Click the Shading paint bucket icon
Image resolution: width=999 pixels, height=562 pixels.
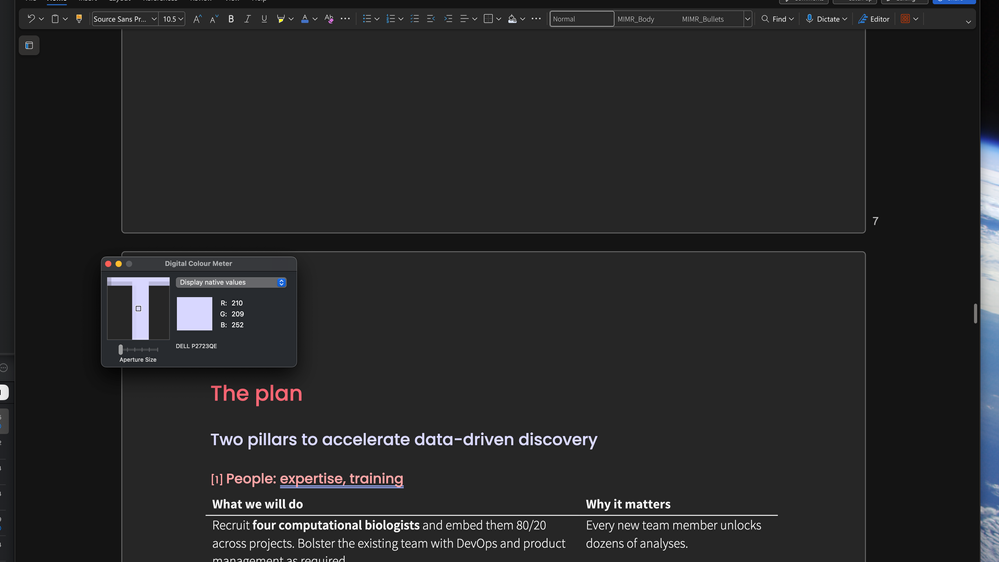[512, 19]
